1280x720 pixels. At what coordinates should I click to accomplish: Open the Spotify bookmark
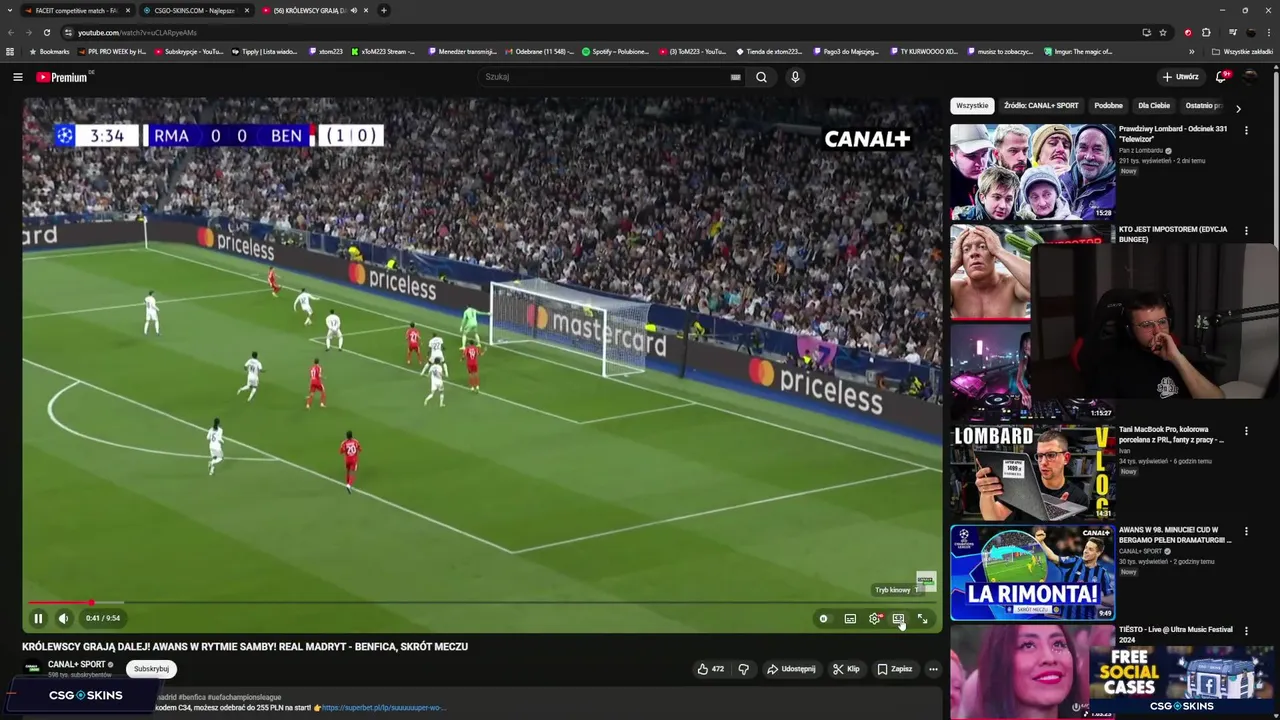[x=615, y=51]
